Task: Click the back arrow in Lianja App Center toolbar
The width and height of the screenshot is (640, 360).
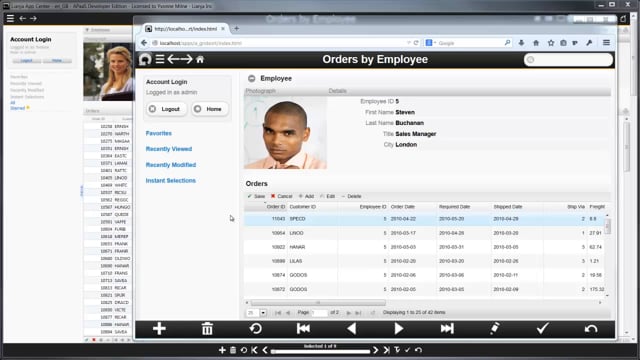Action: click(x=22, y=18)
